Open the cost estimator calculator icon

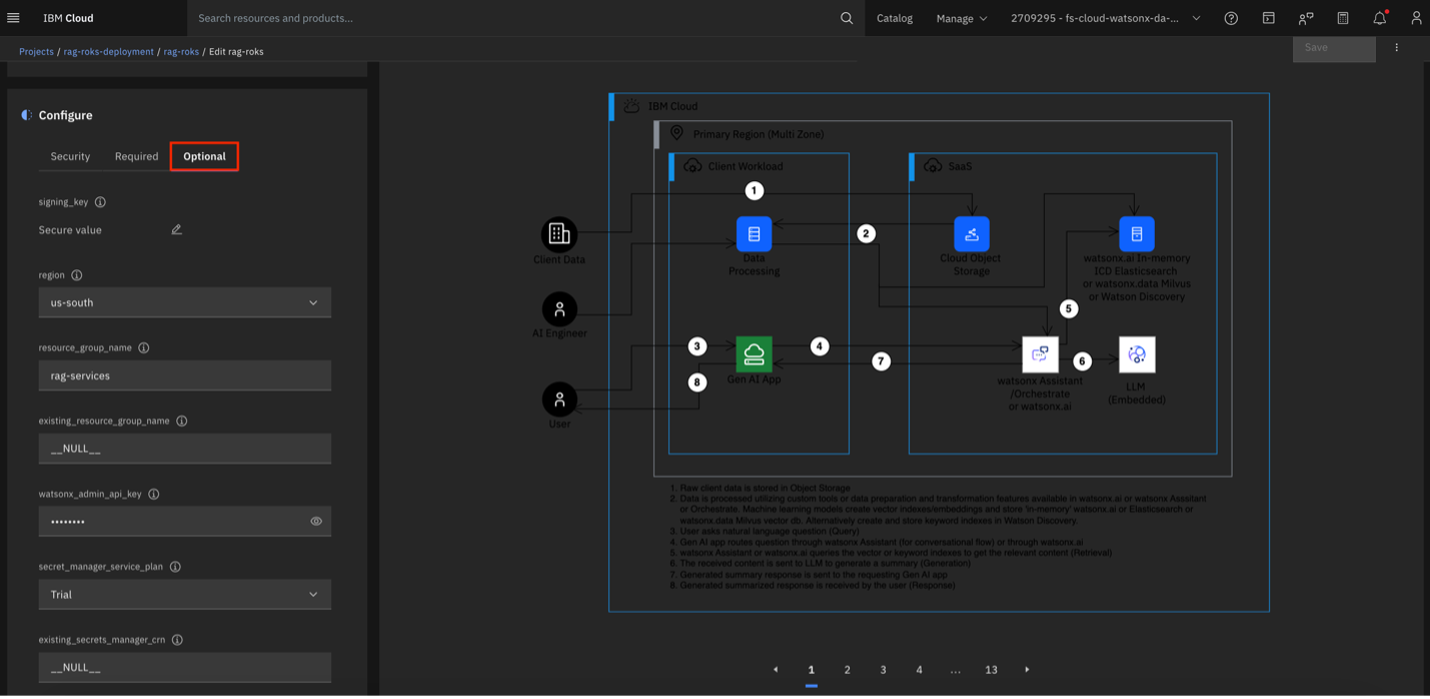point(1342,18)
